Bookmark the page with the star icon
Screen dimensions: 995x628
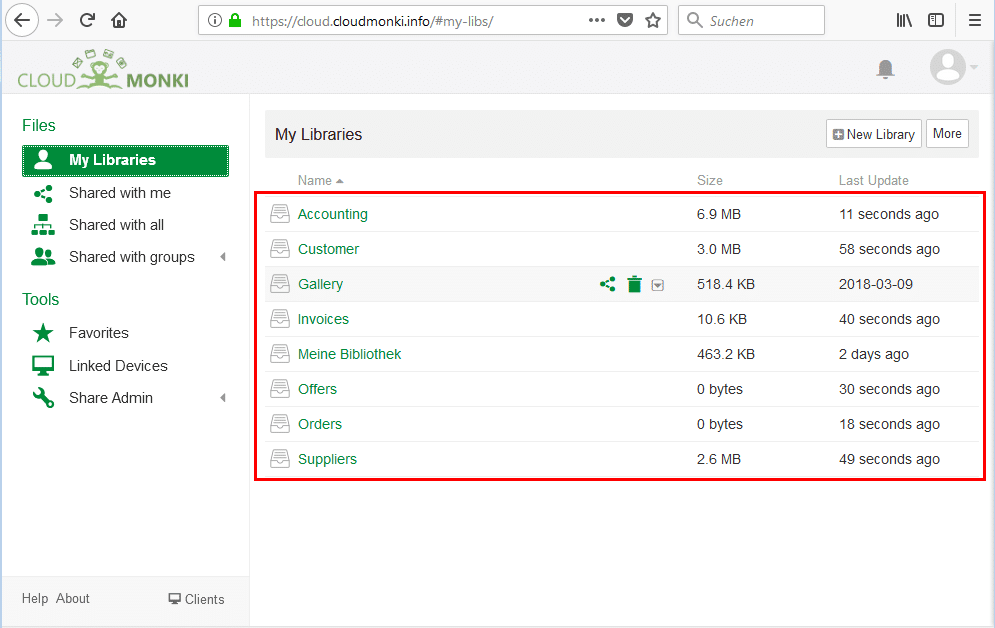653,21
